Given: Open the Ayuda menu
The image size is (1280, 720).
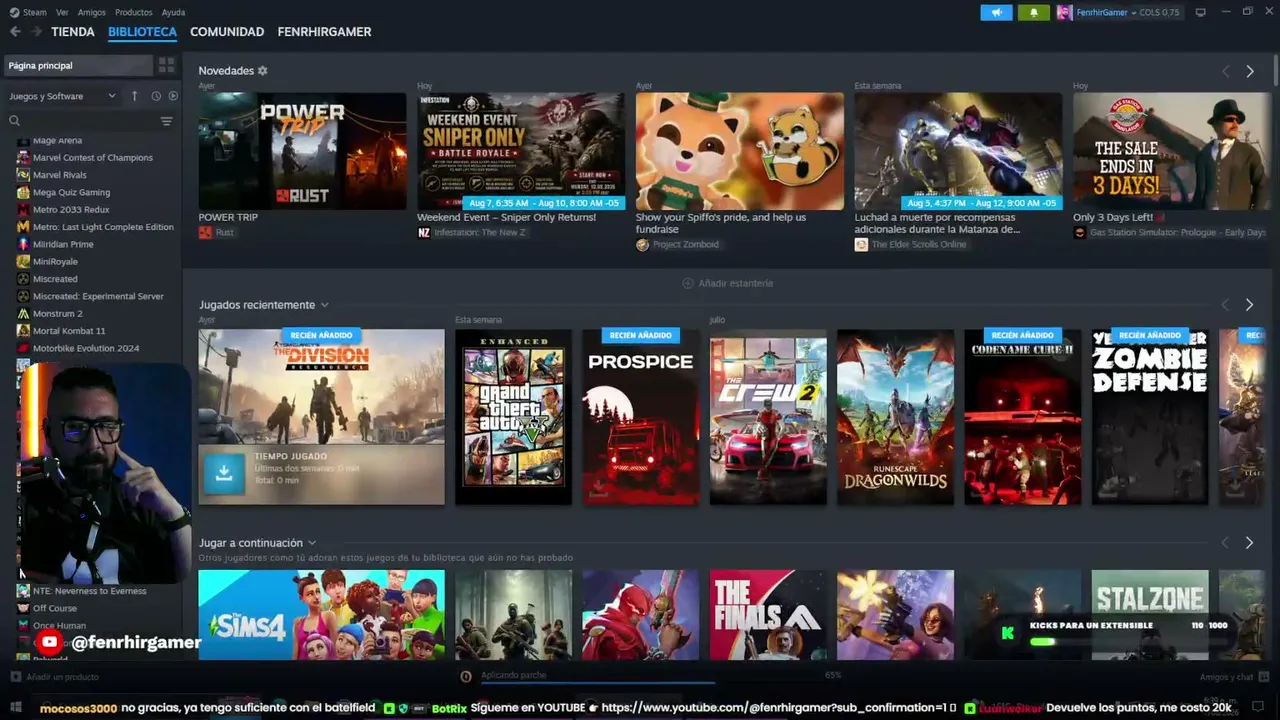Looking at the screenshot, I should tap(173, 12).
